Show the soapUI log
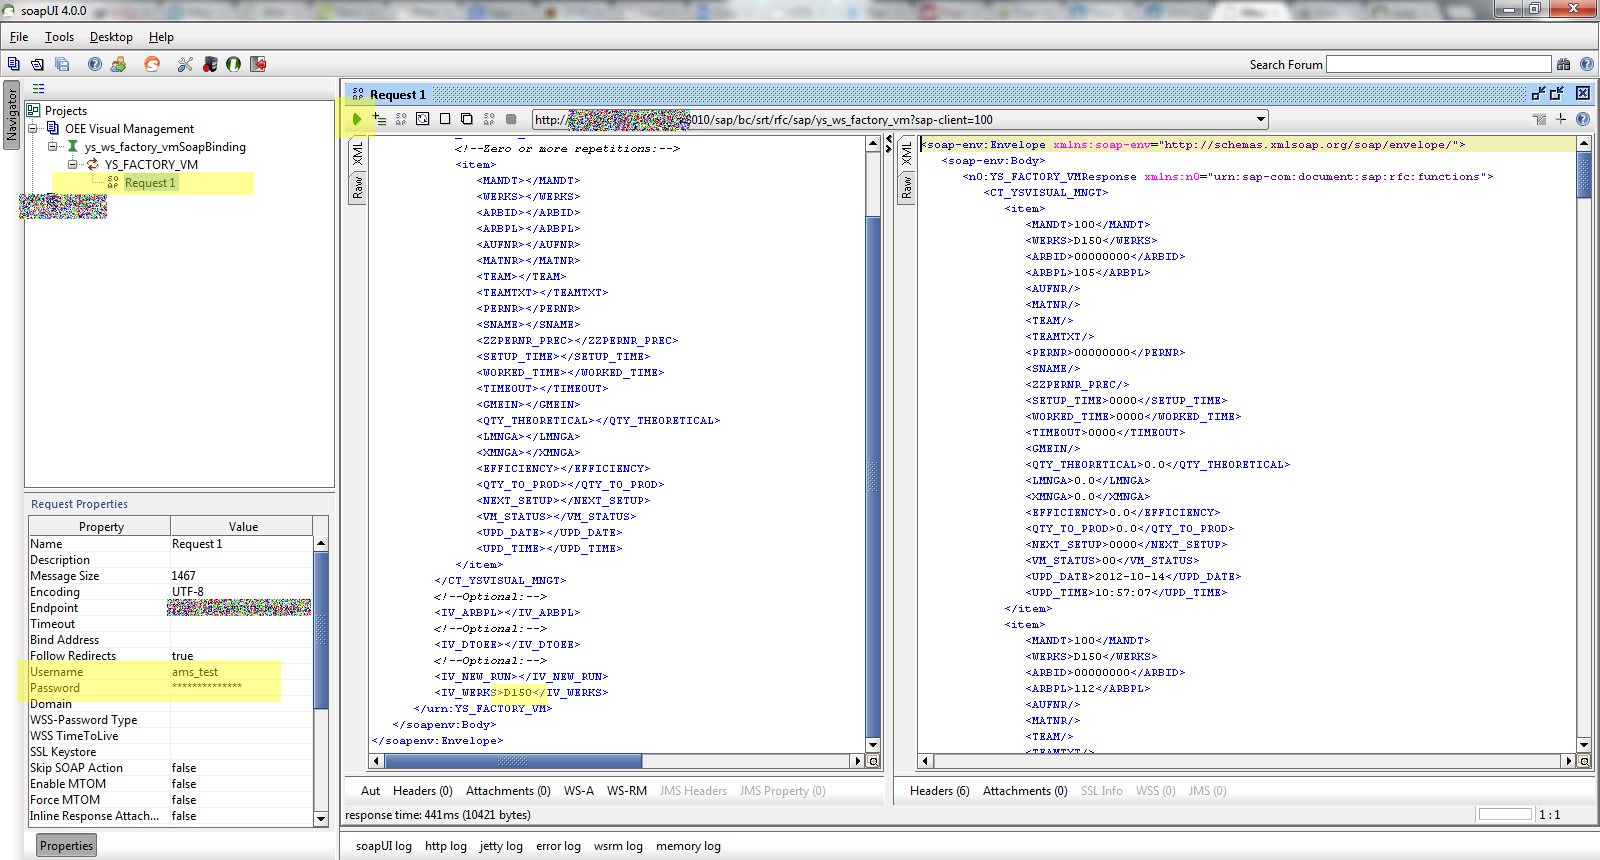The width and height of the screenshot is (1600, 860). click(x=384, y=846)
